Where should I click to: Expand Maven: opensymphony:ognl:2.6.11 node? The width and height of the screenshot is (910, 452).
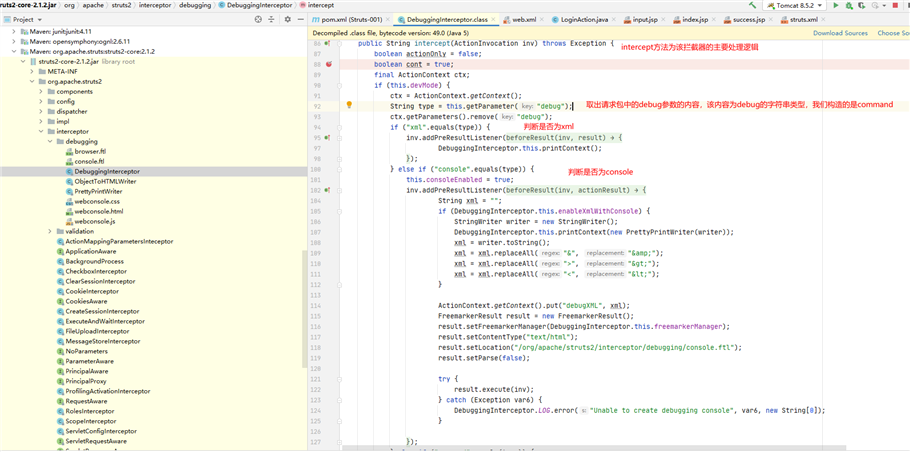[13, 41]
